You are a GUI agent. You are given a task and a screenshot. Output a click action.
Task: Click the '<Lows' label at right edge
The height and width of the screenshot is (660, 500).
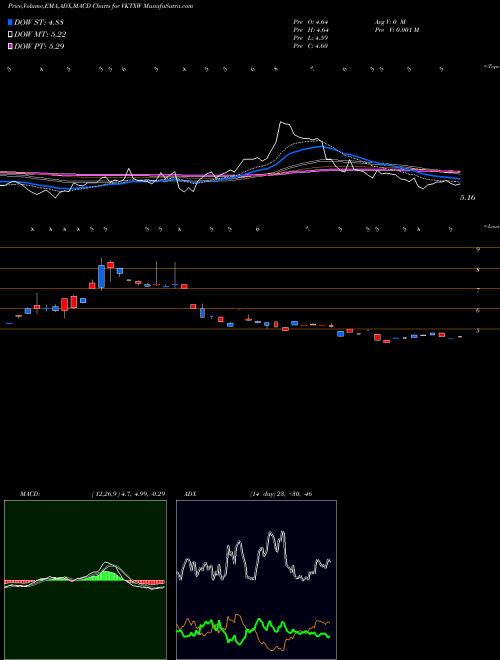click(x=491, y=226)
